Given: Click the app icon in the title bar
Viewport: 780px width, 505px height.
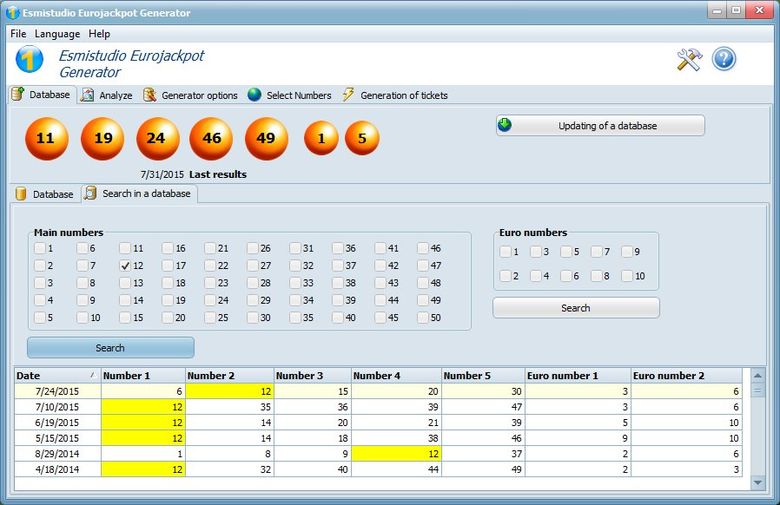Looking at the screenshot, I should coord(13,12).
